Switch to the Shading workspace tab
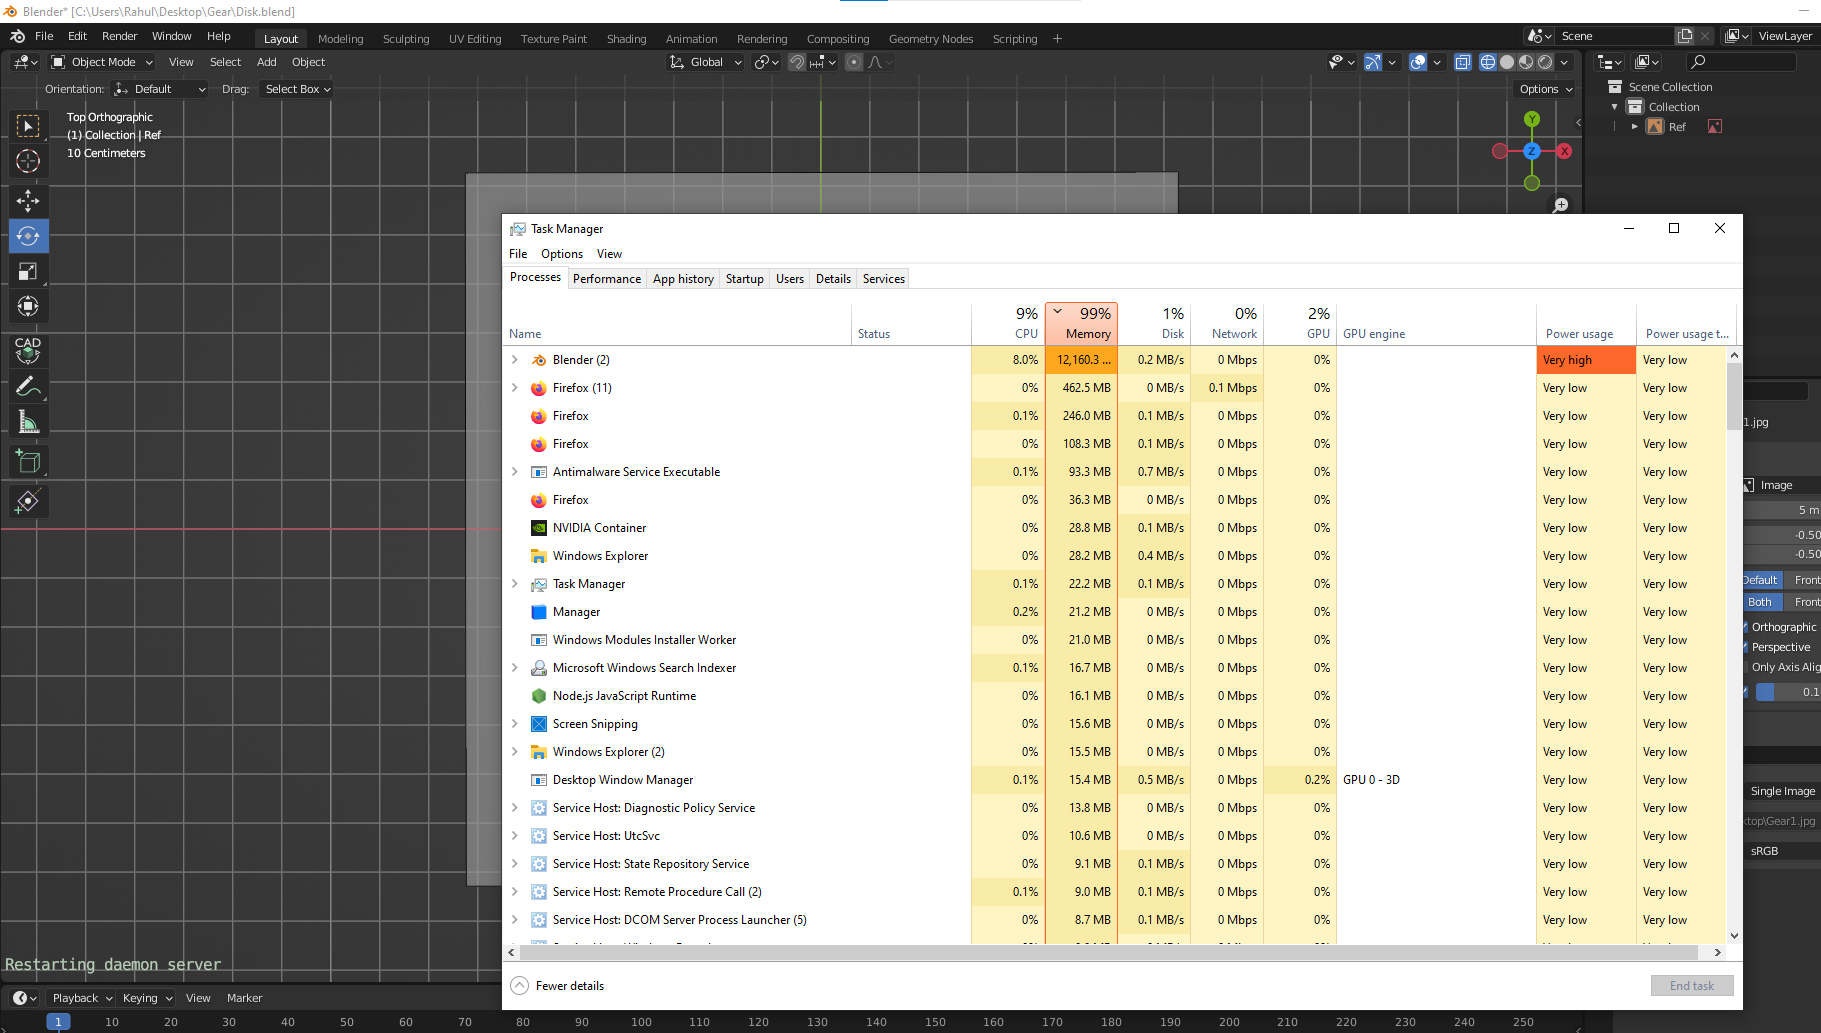 [626, 38]
